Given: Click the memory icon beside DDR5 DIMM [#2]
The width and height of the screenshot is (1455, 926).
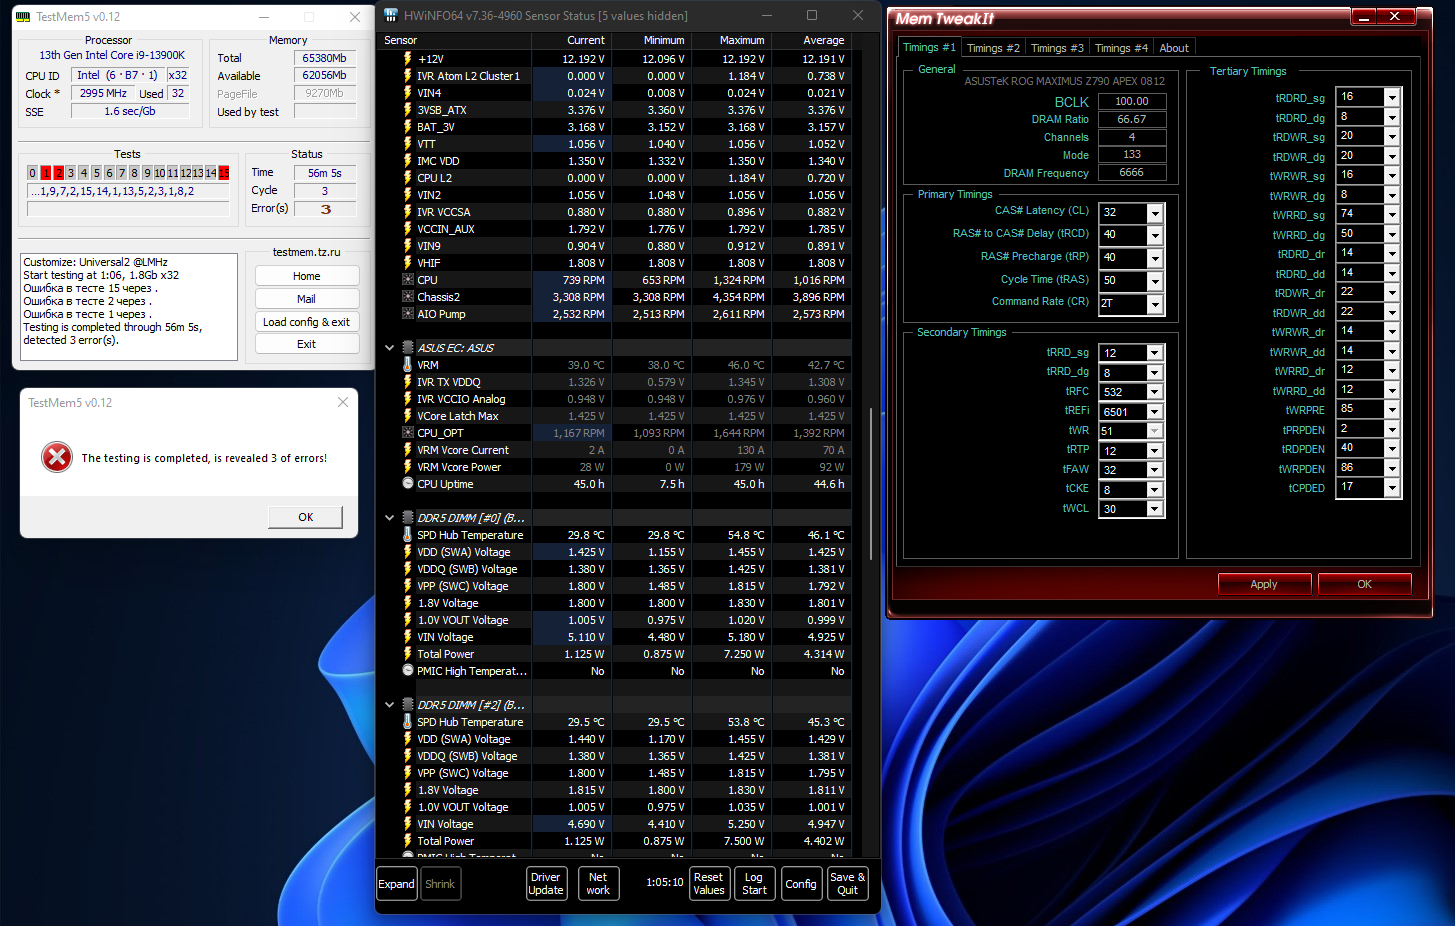Looking at the screenshot, I should coord(408,705).
